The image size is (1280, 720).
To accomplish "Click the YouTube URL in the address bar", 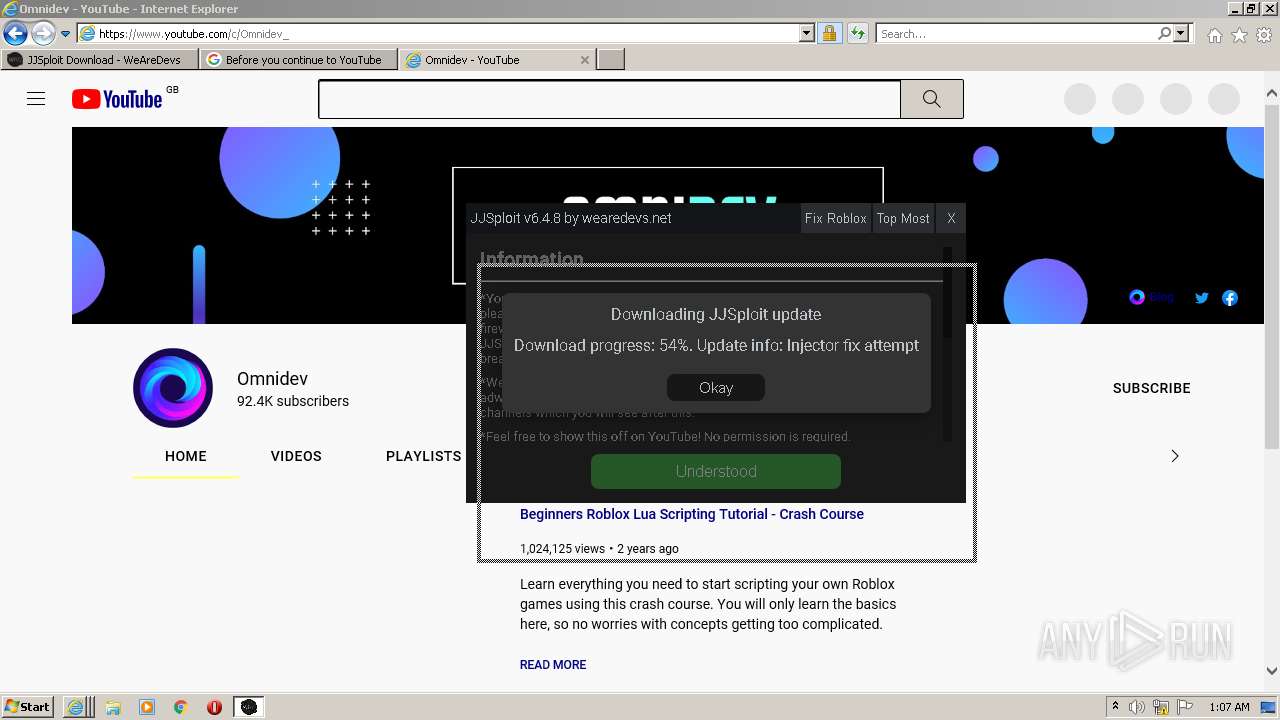I will click(x=194, y=34).
